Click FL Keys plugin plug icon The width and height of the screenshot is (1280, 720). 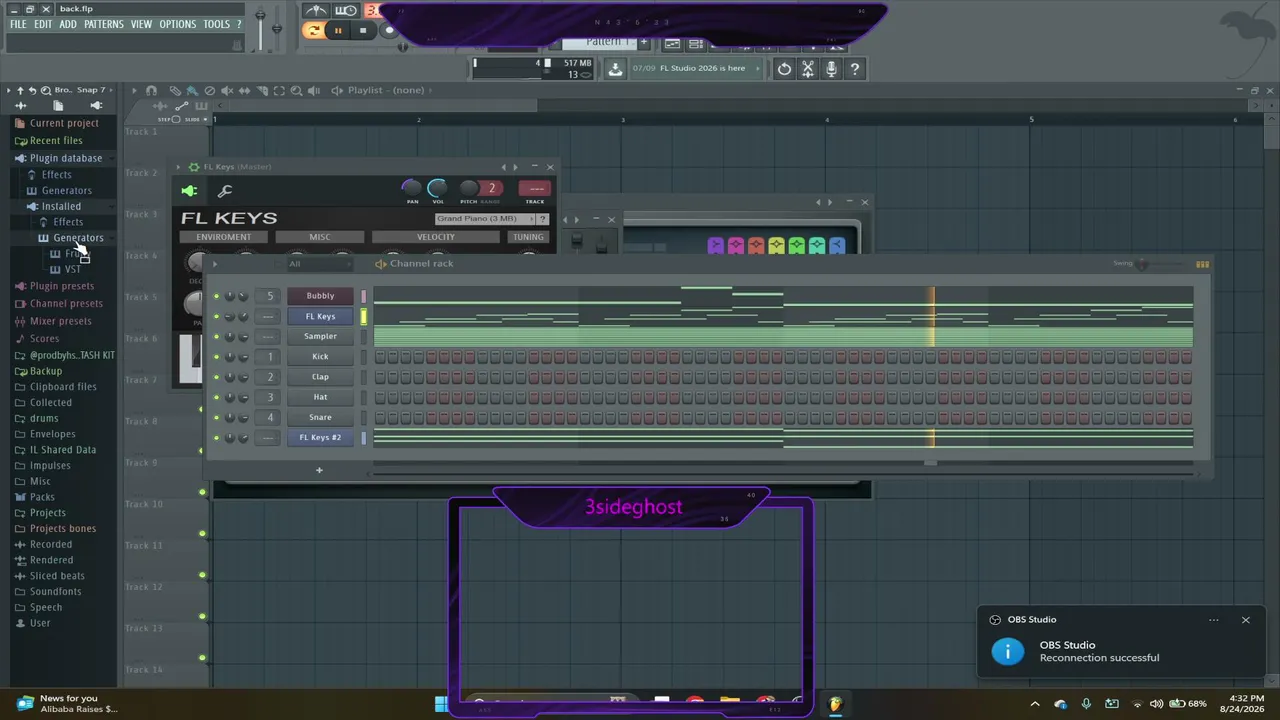tap(189, 191)
